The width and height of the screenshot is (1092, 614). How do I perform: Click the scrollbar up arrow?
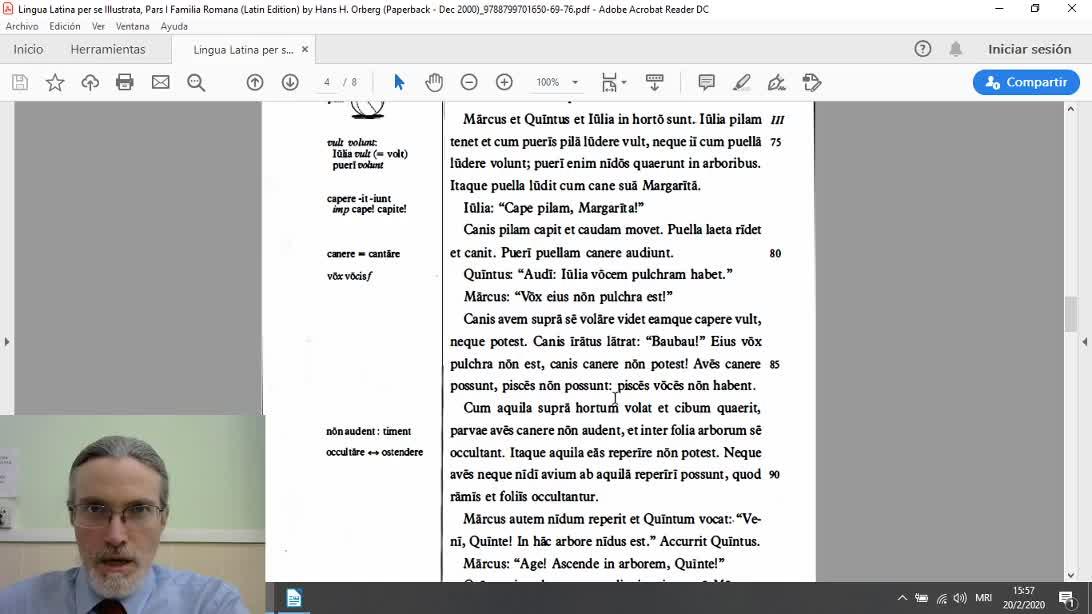pyautogui.click(x=1071, y=109)
